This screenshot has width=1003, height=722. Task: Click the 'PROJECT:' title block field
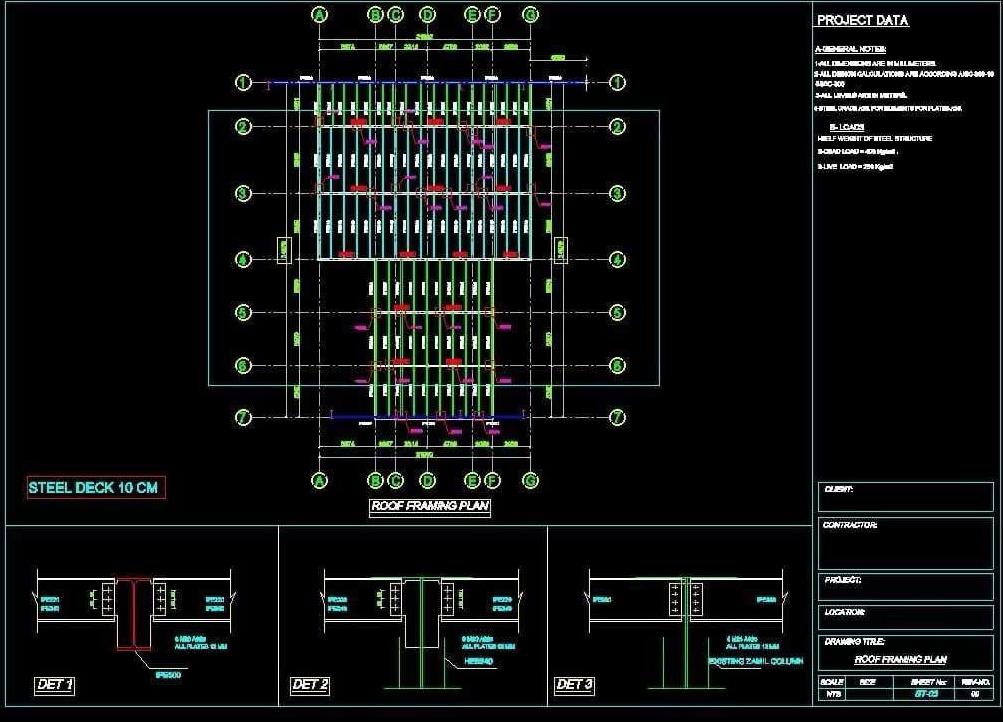(x=906, y=587)
